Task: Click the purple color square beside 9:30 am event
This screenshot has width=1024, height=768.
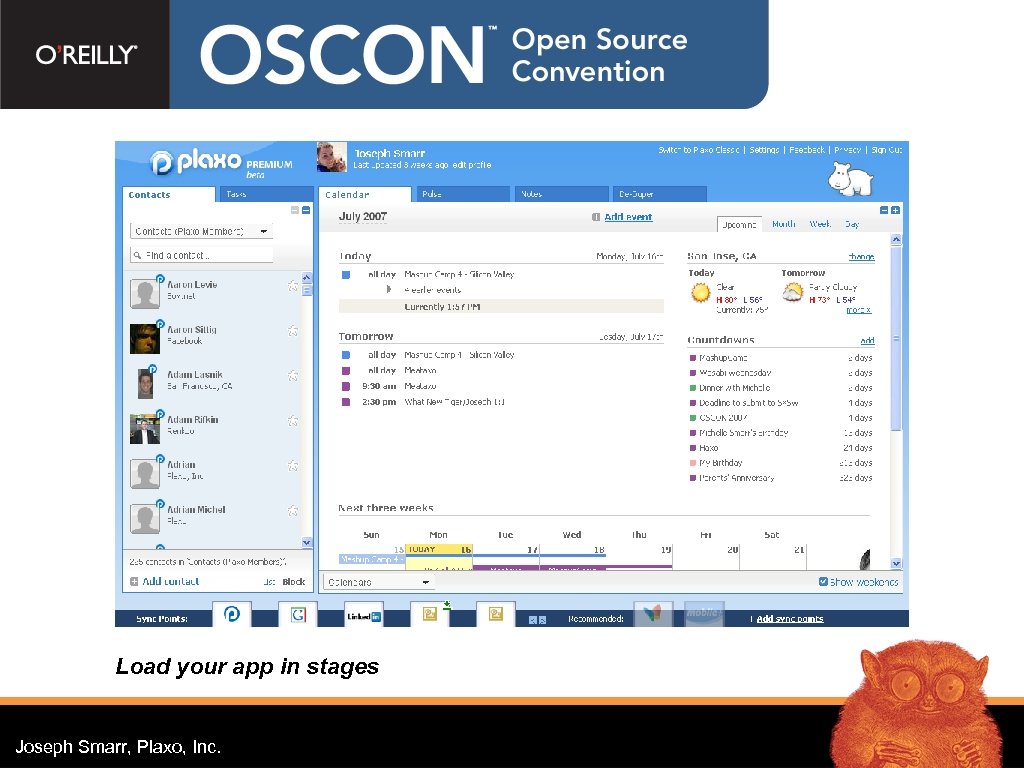Action: (346, 386)
